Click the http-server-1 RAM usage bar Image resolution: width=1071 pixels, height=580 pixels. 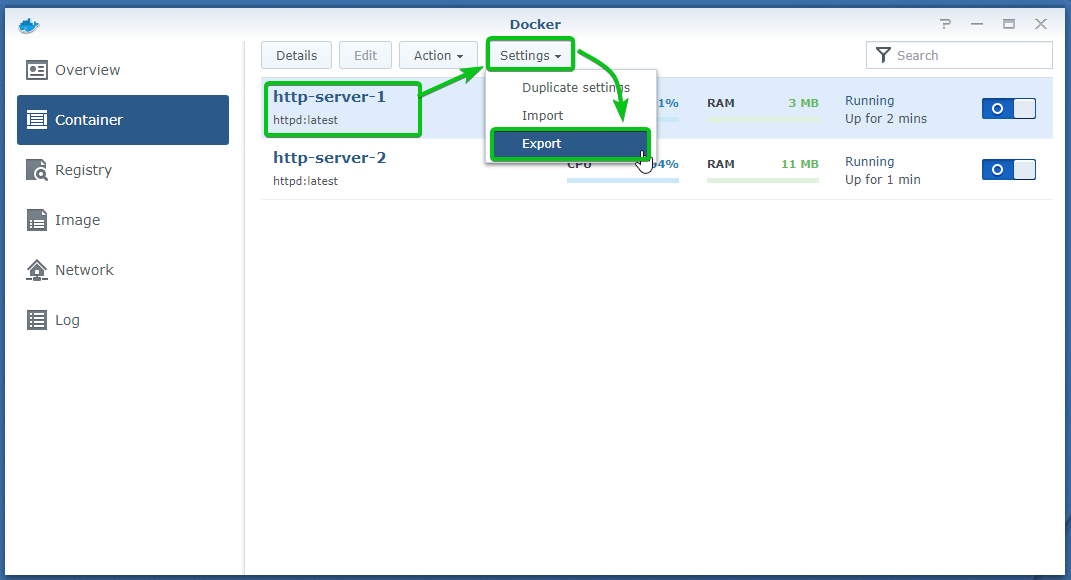click(763, 120)
